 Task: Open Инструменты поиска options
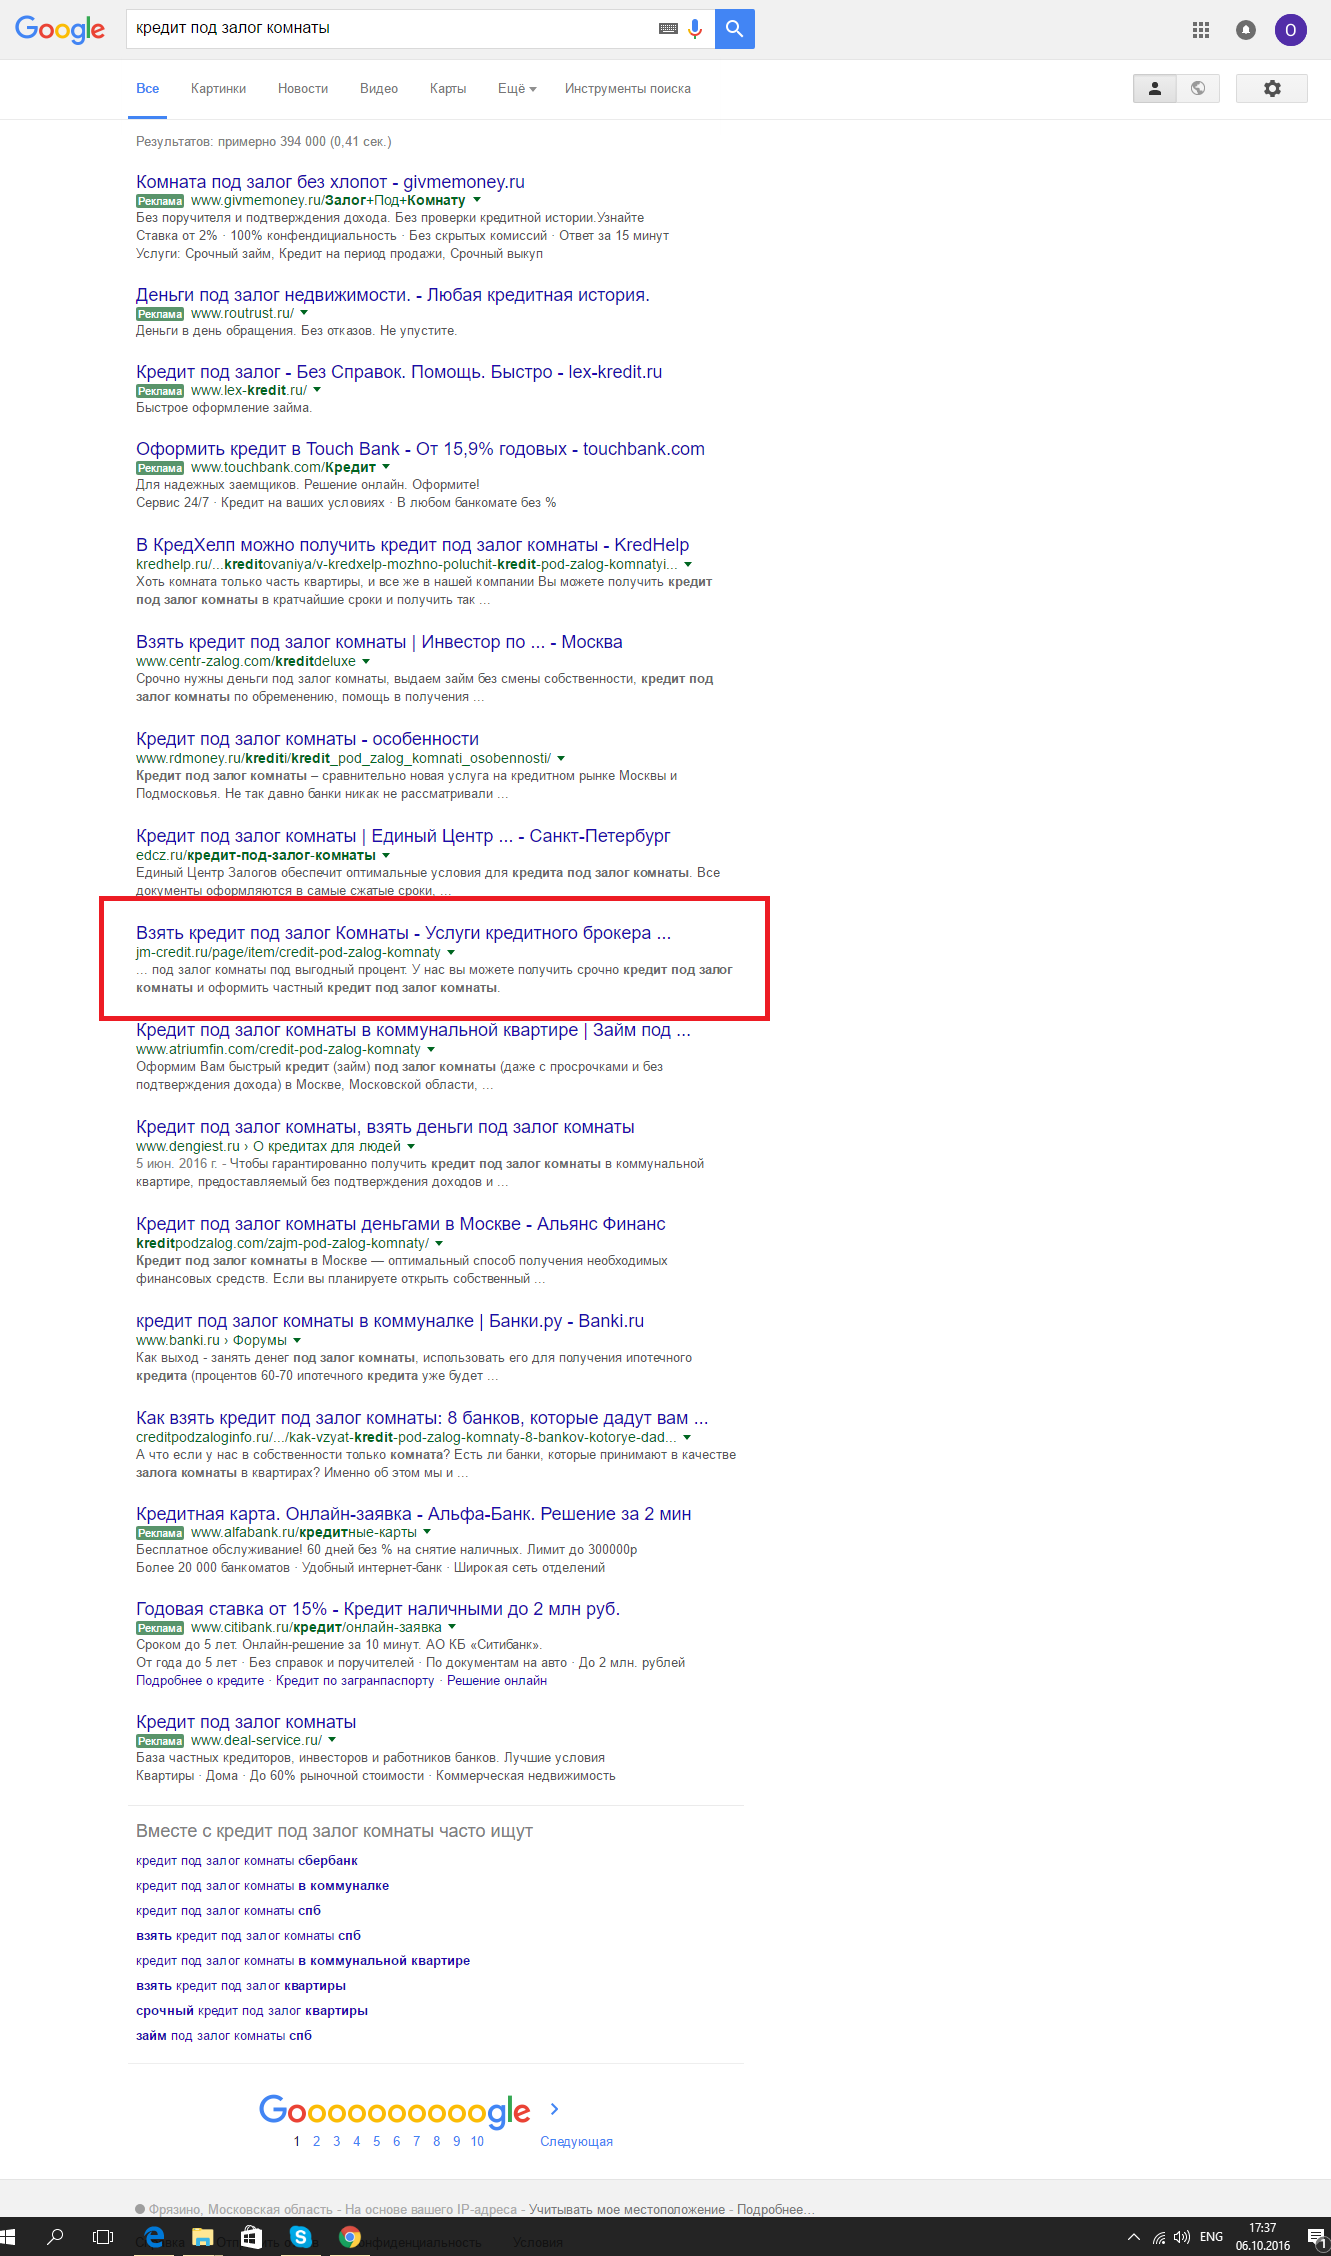click(x=628, y=88)
